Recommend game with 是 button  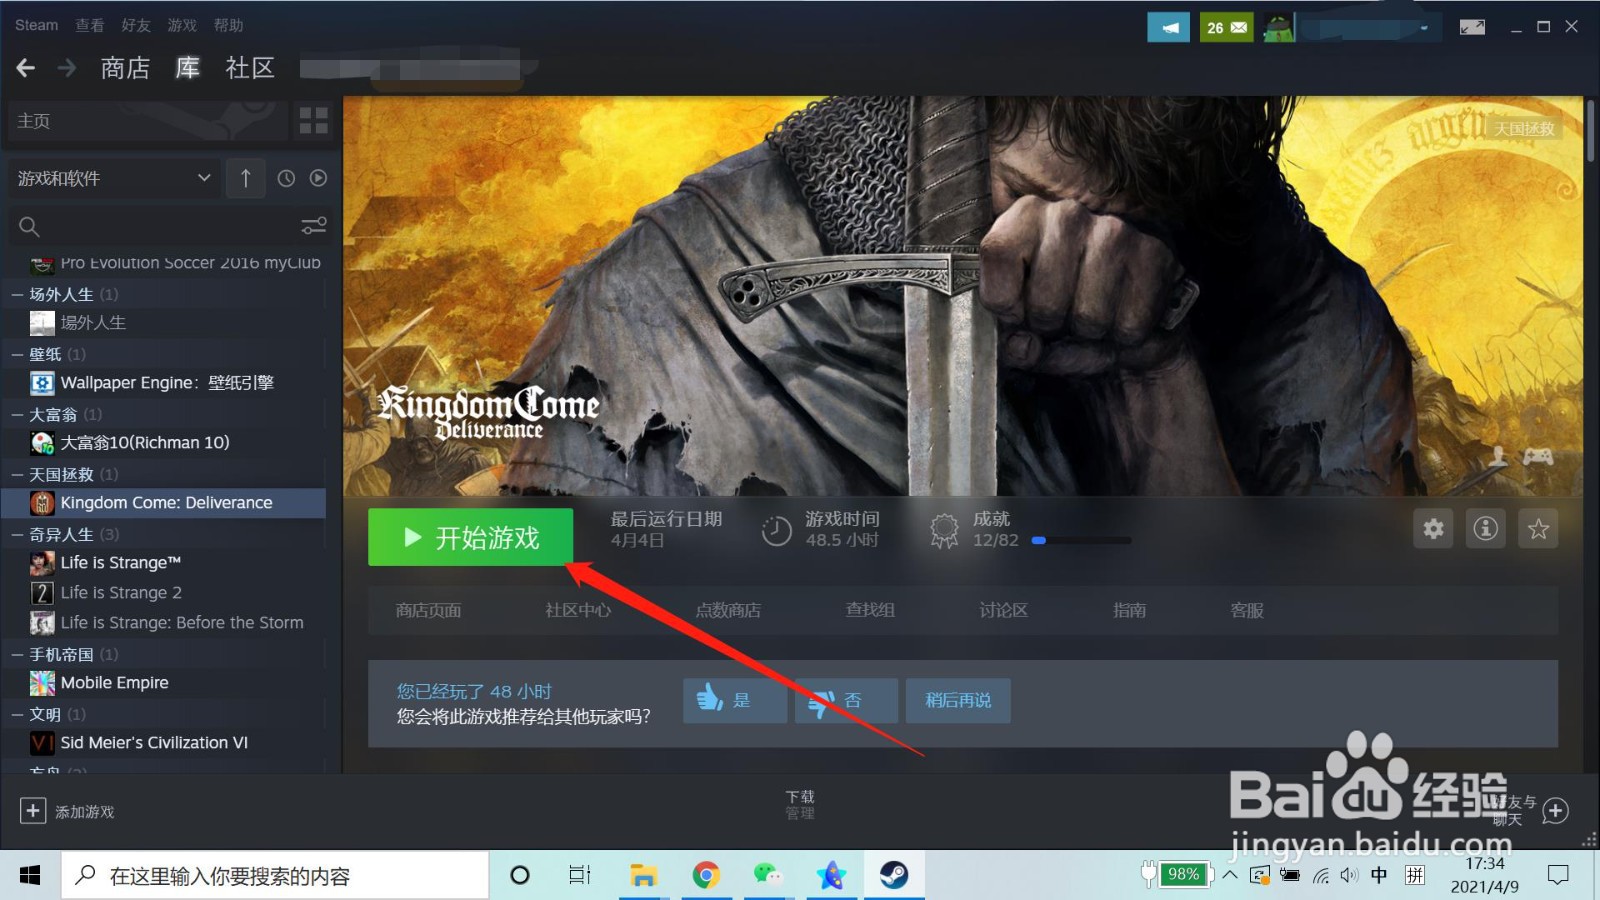(735, 700)
